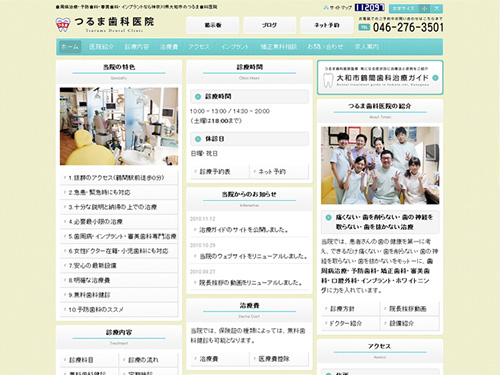Open 1.抜群のアクセス list item

[119, 178]
